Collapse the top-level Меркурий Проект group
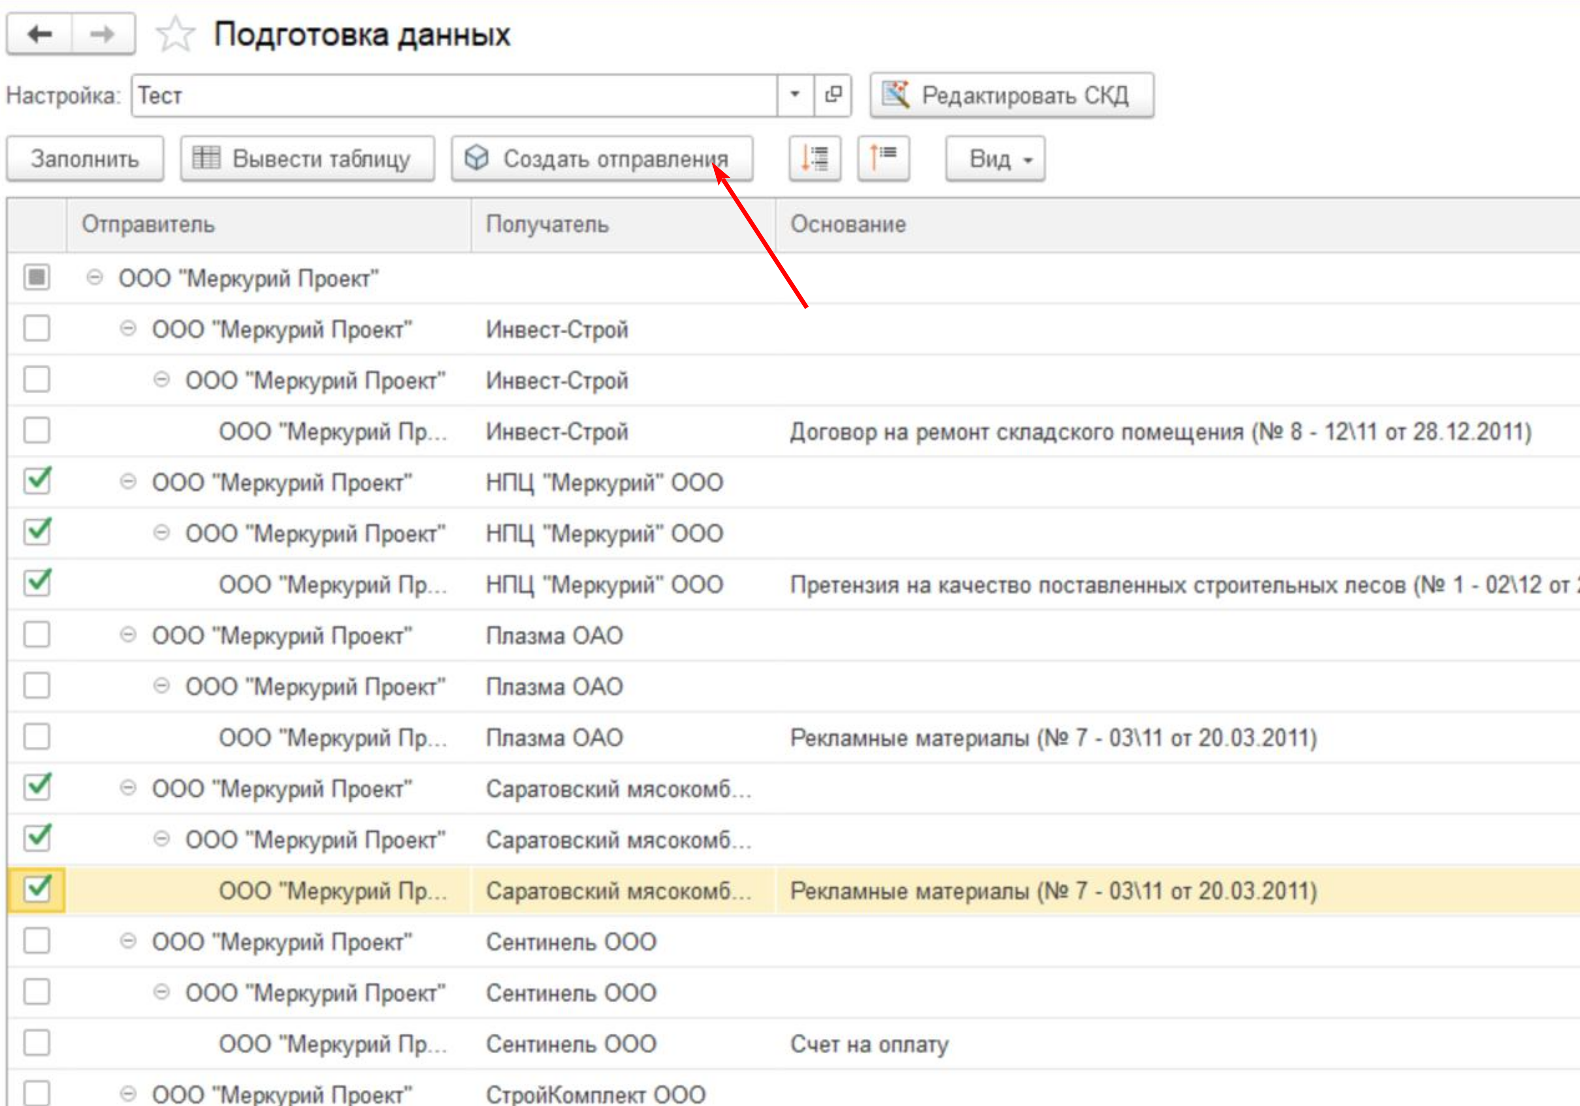1580x1106 pixels. 95,278
